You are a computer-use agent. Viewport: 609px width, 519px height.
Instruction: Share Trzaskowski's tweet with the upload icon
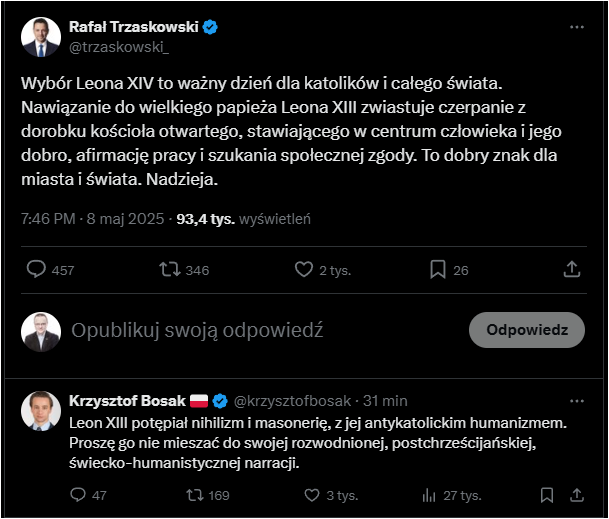(x=572, y=269)
